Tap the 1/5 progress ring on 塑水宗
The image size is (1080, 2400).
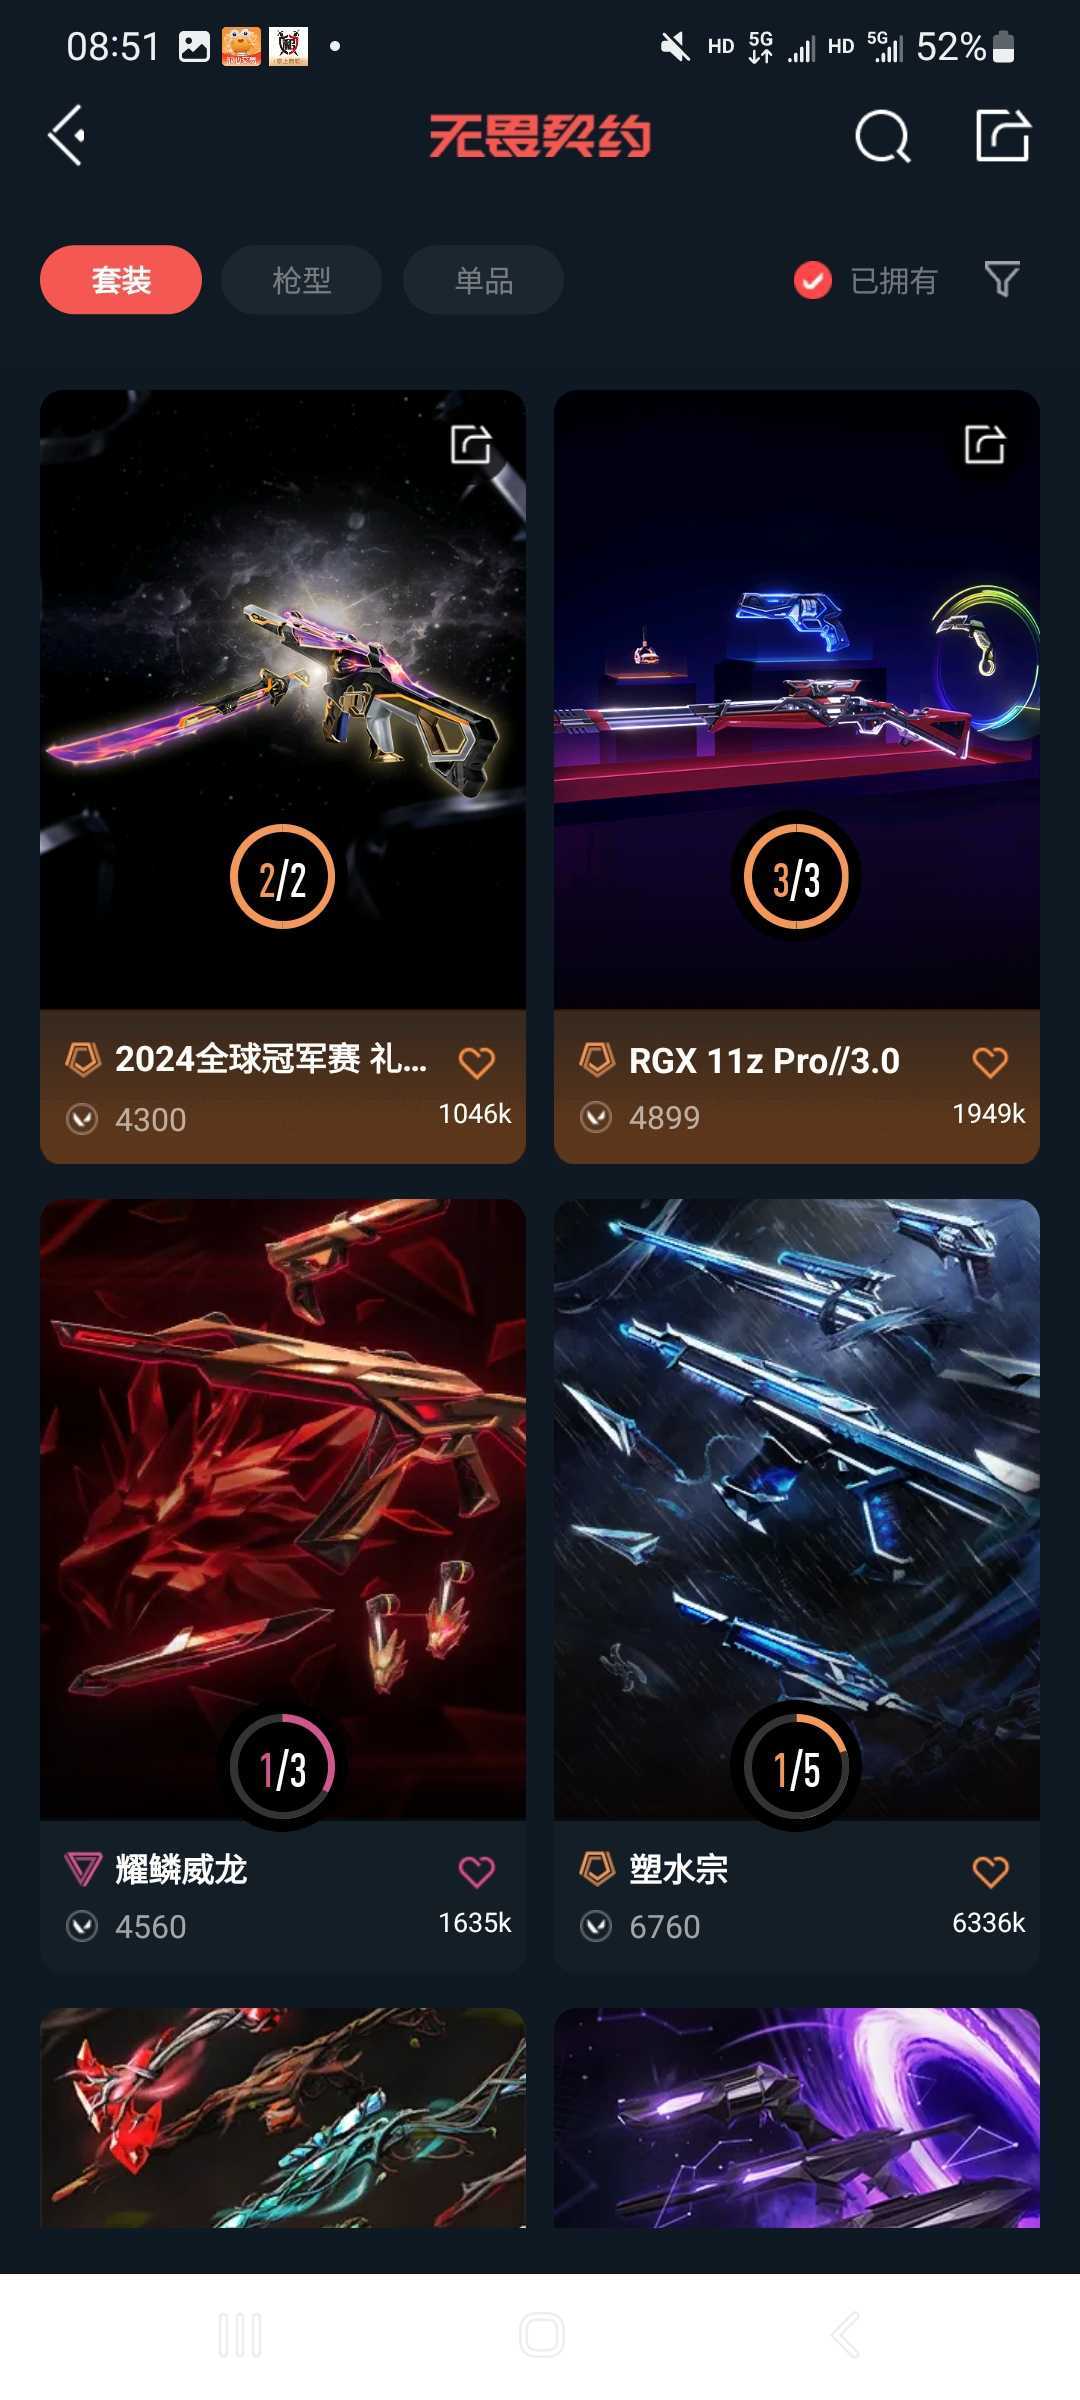[797, 1767]
